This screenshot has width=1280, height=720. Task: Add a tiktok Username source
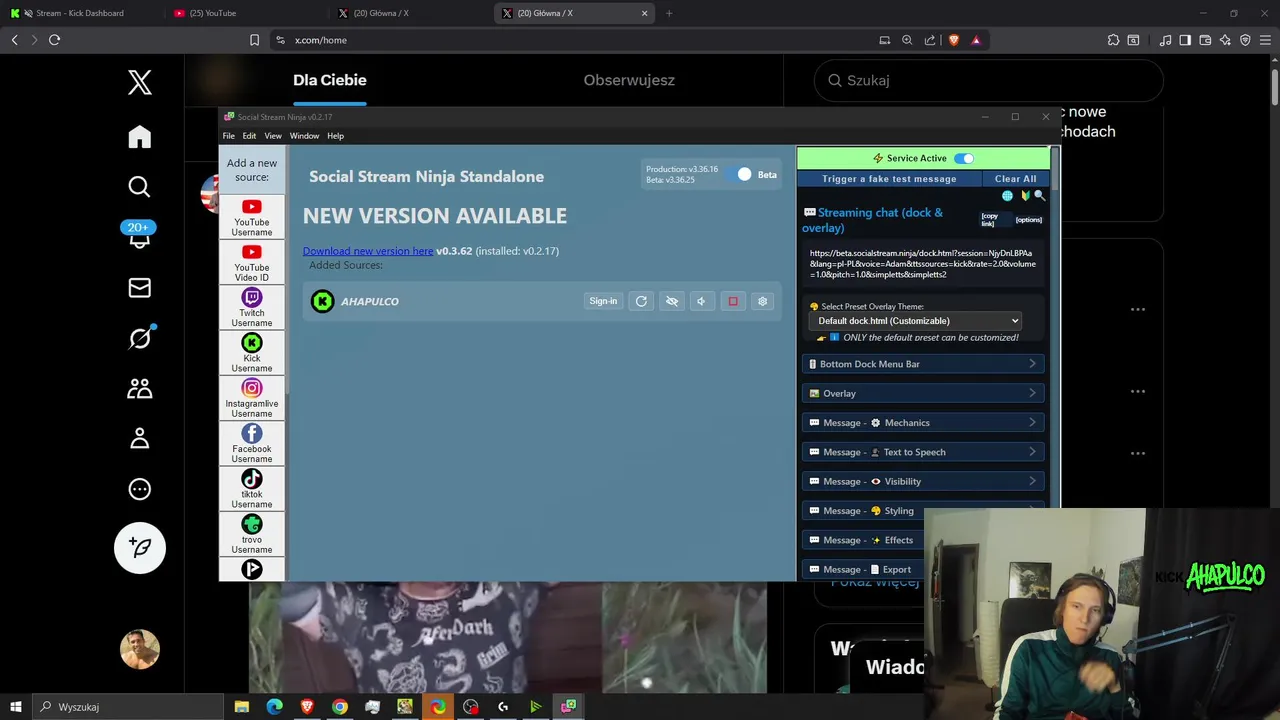click(252, 489)
